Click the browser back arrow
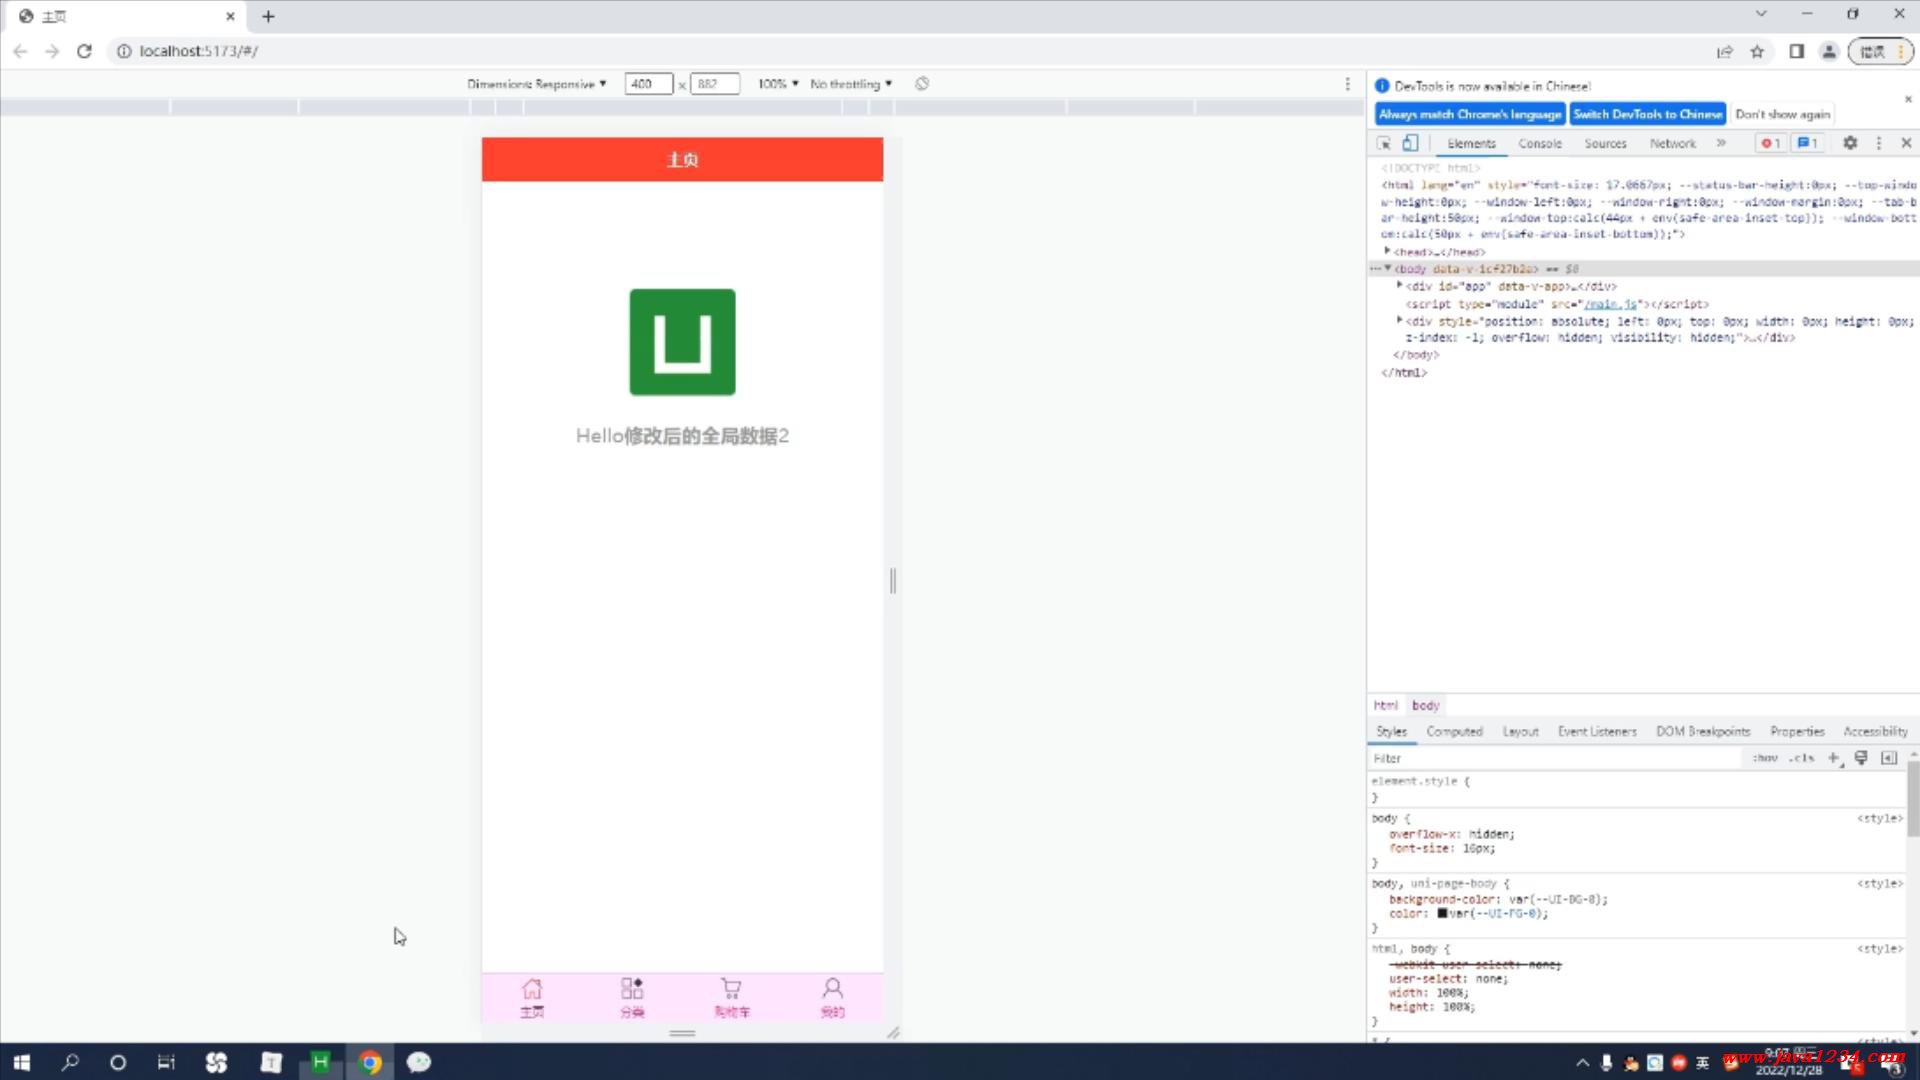 click(x=20, y=51)
